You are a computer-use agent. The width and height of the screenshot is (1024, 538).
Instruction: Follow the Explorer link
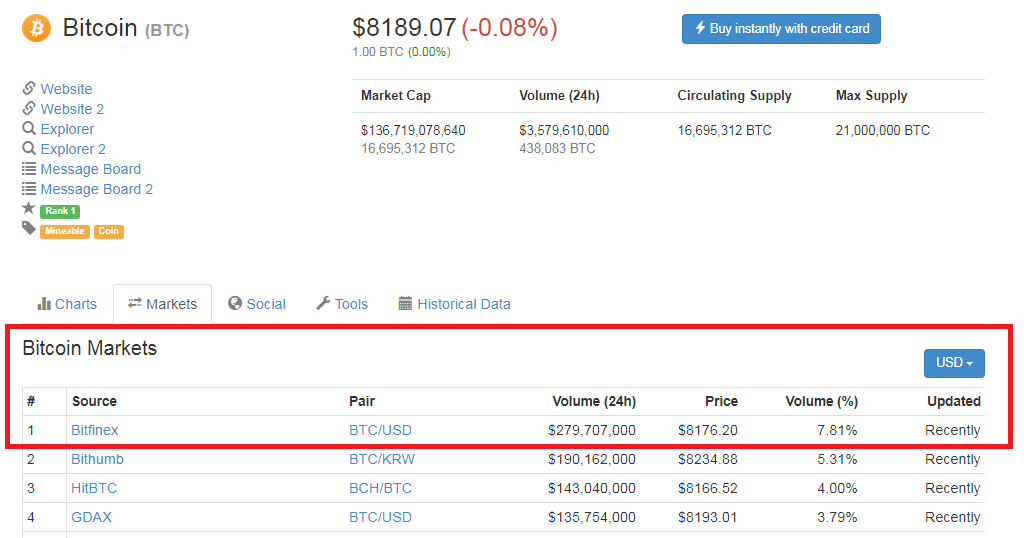coord(67,129)
